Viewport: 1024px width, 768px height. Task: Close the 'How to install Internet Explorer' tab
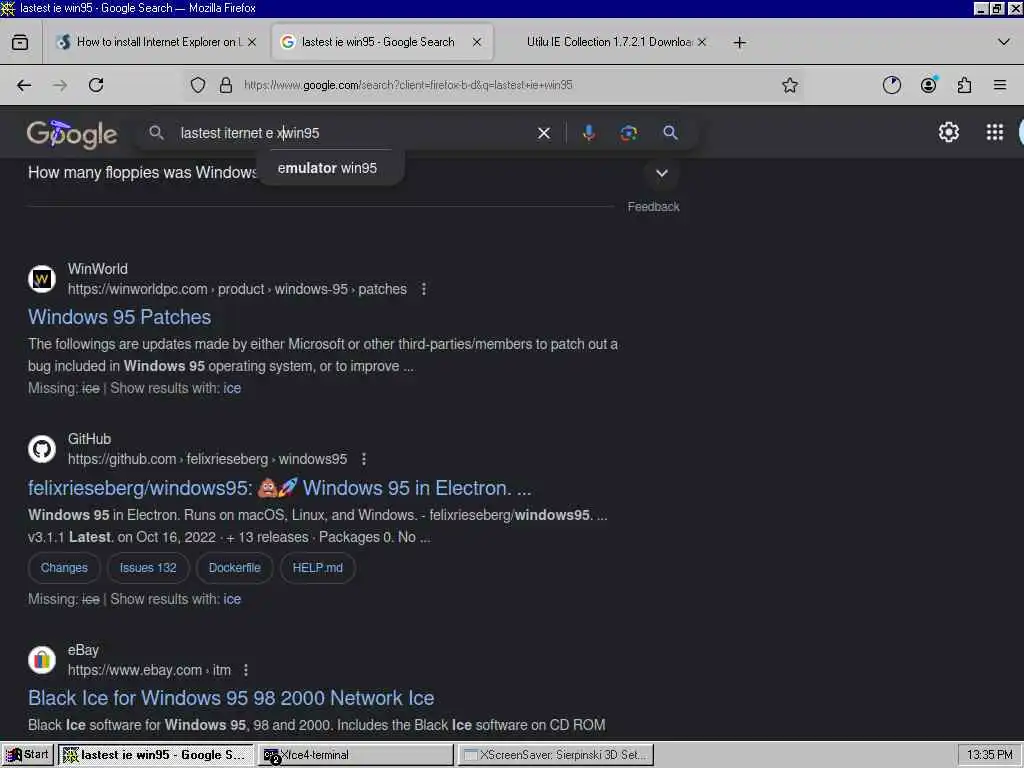click(x=252, y=42)
